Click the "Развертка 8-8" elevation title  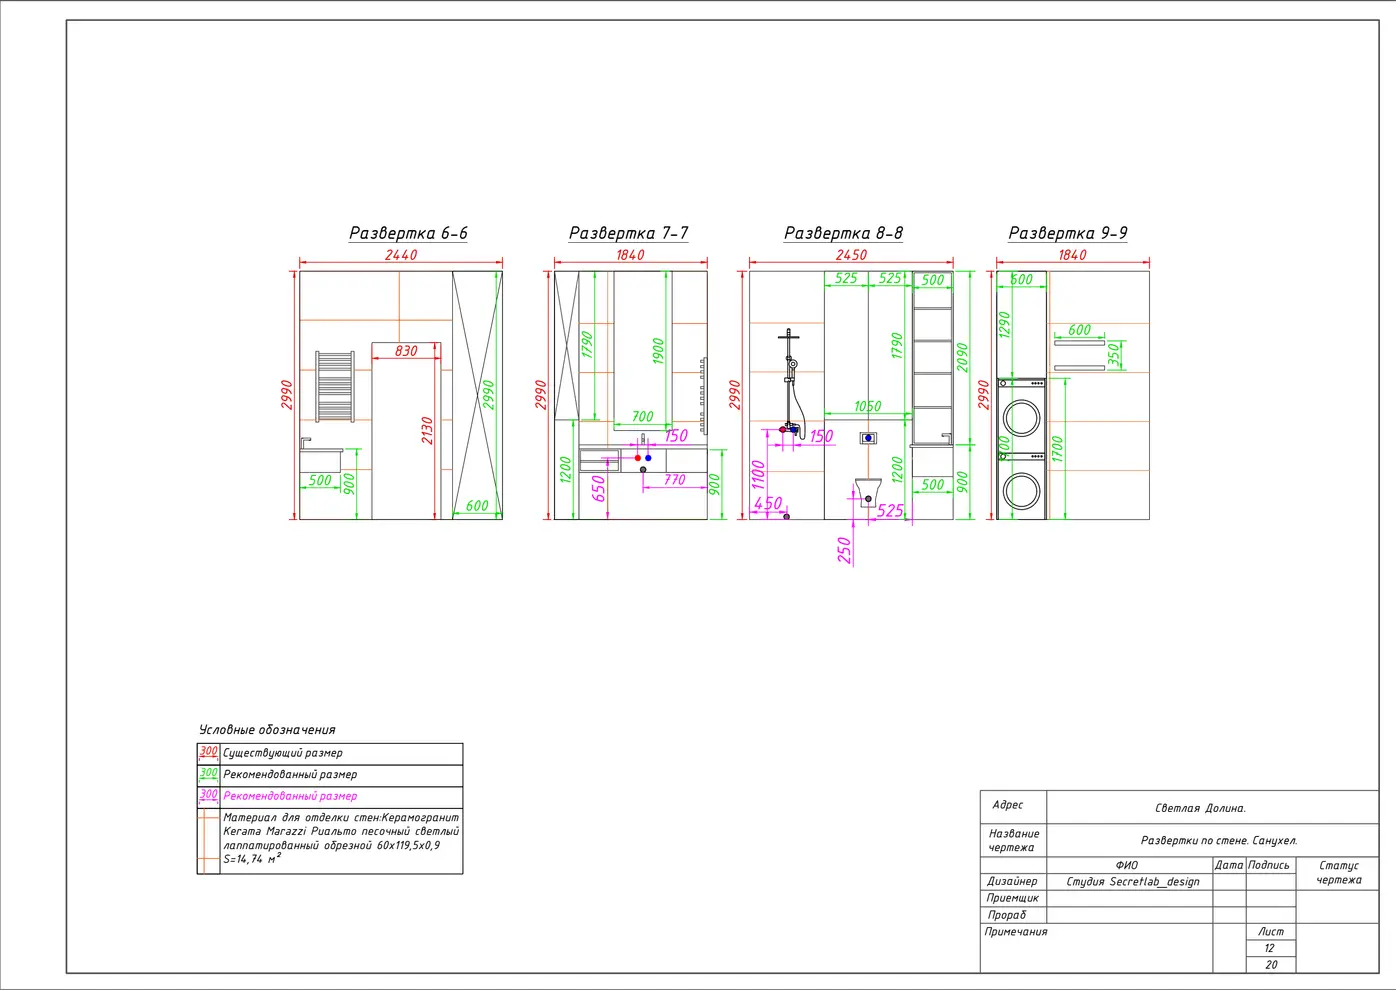[x=843, y=233]
